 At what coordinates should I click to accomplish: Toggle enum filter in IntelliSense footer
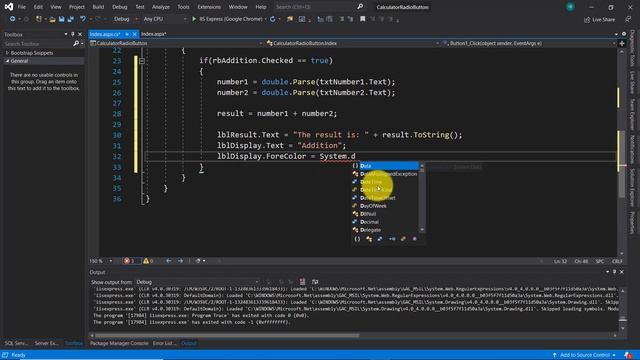403,239
